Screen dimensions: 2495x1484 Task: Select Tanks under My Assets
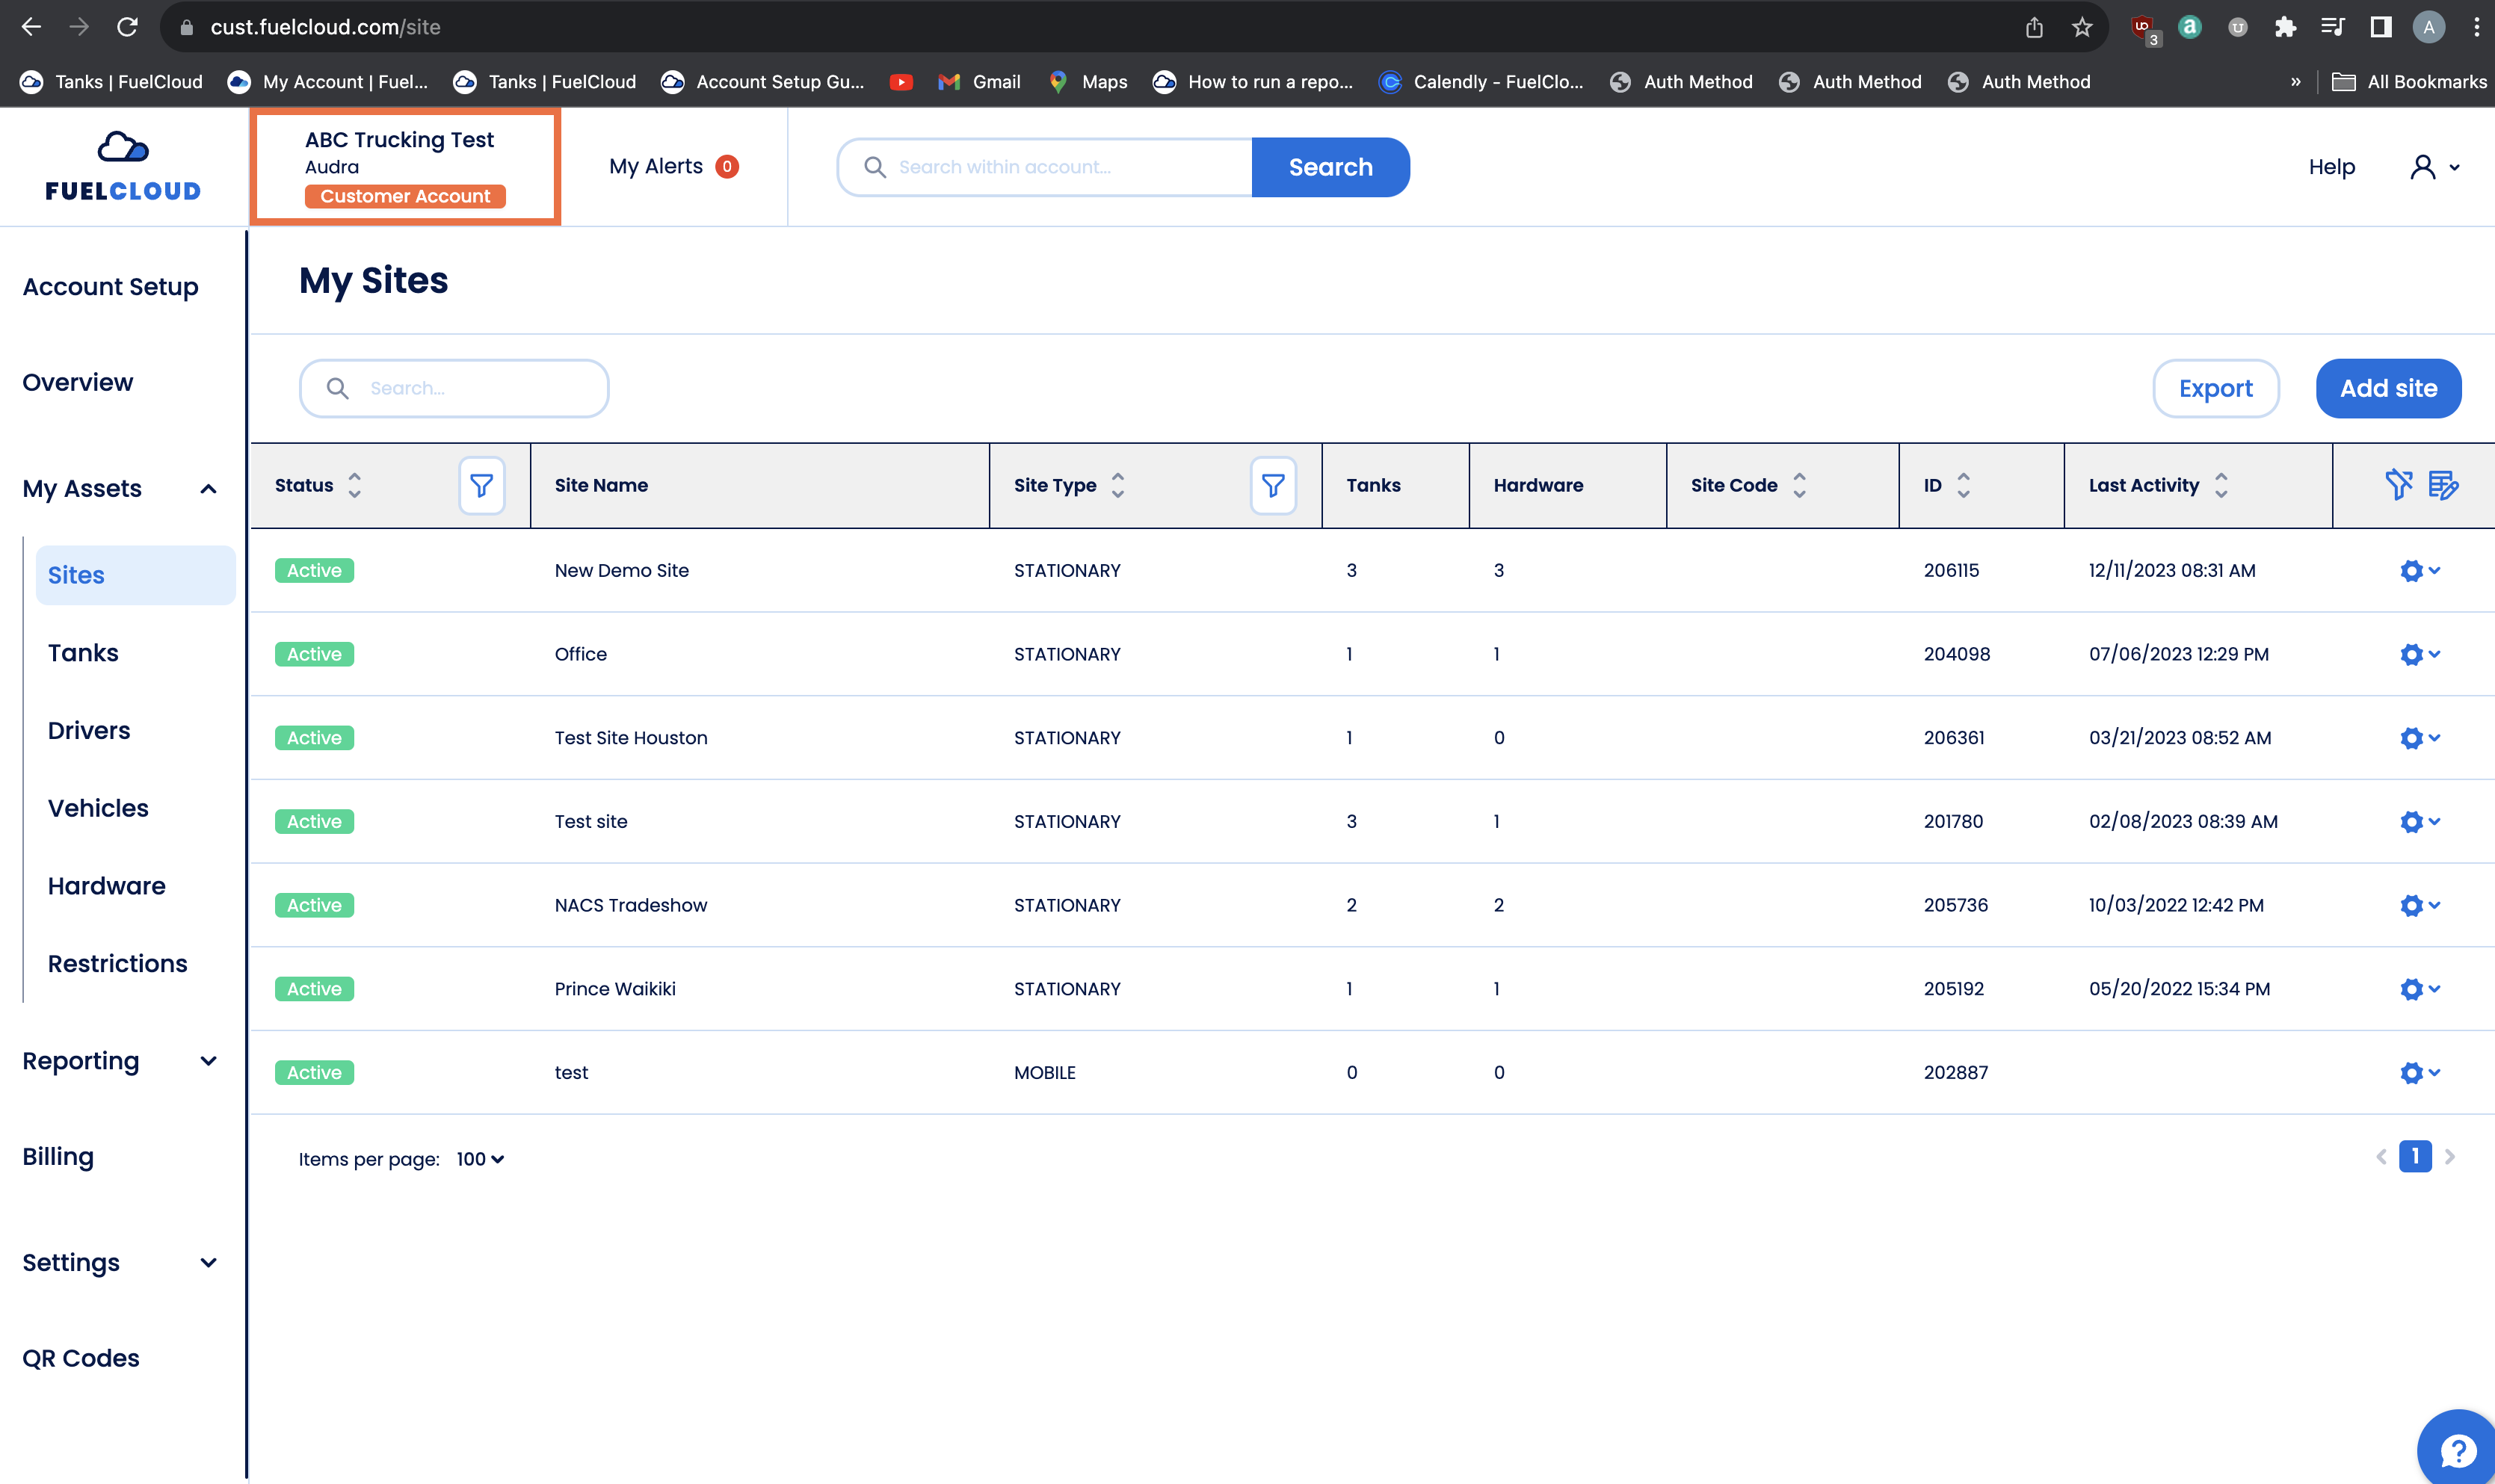point(83,653)
